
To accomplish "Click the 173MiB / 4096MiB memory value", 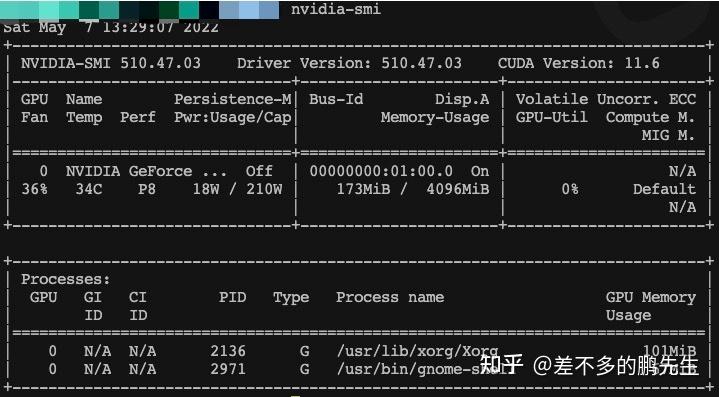I will pos(413,189).
